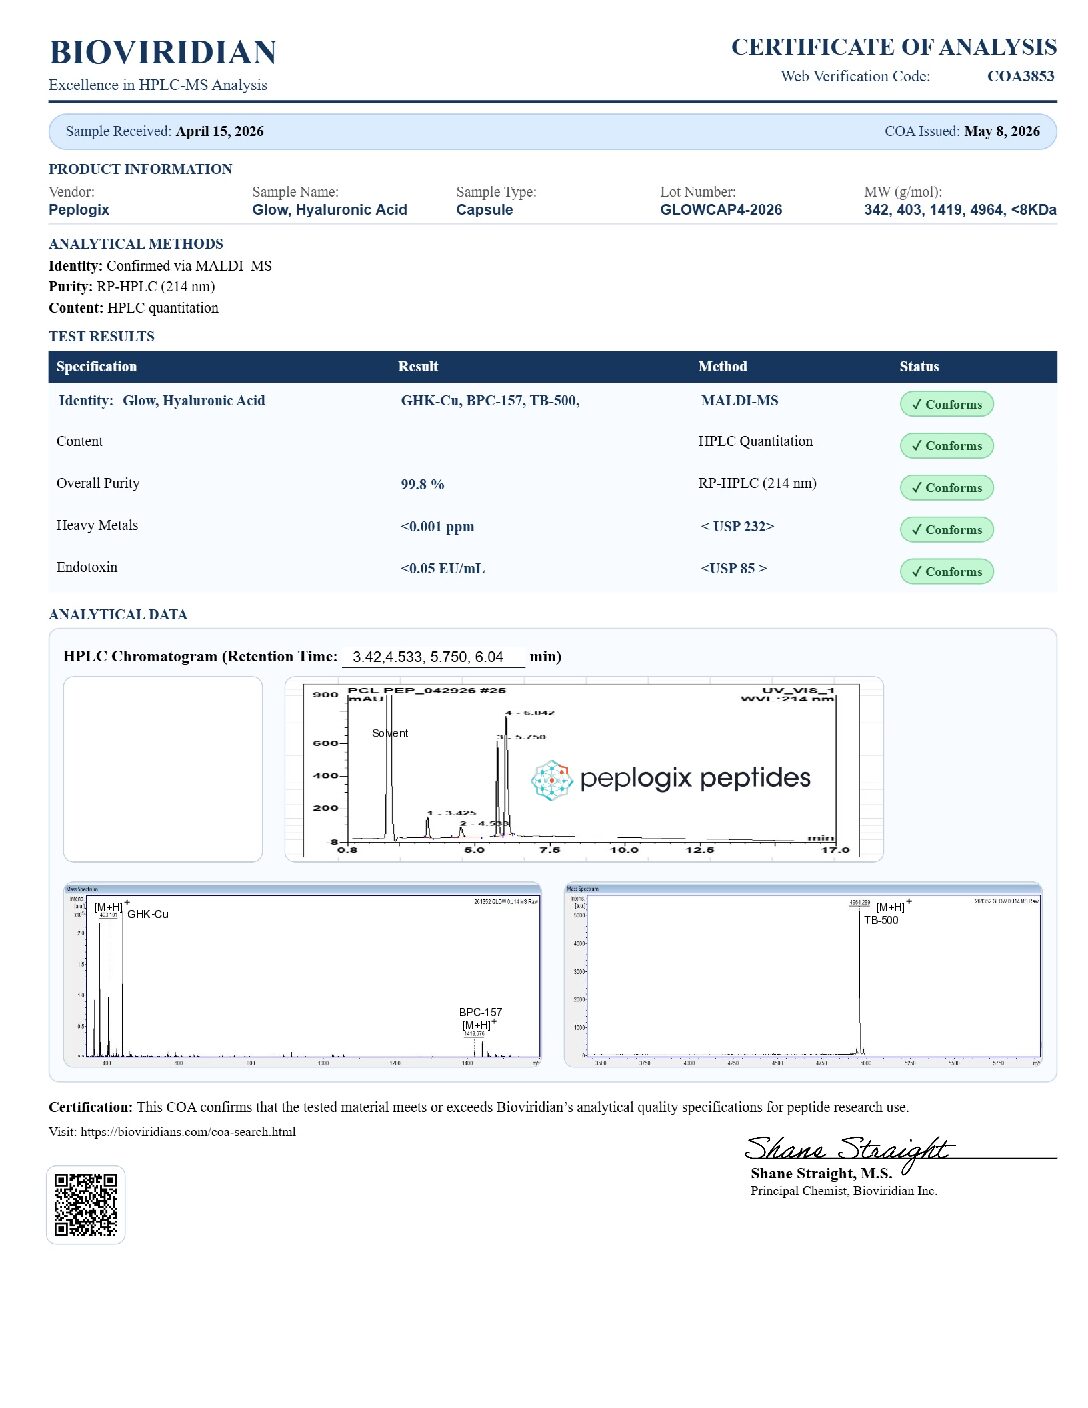Image resolution: width=1088 pixels, height=1408 pixels.
Task: Click the CERTIFICATE OF ANALYSIS title
Action: coord(894,47)
